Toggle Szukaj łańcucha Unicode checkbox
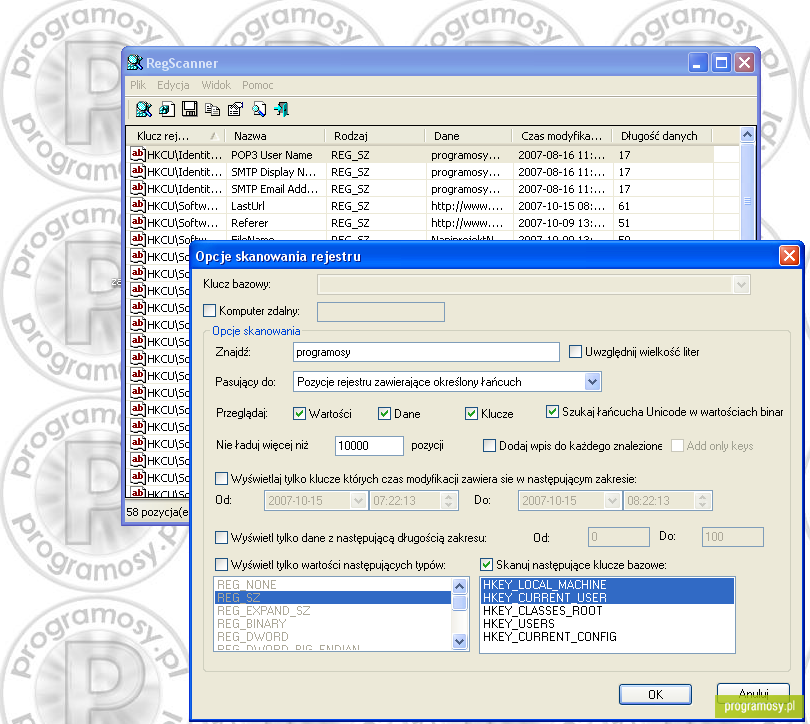 [552, 412]
